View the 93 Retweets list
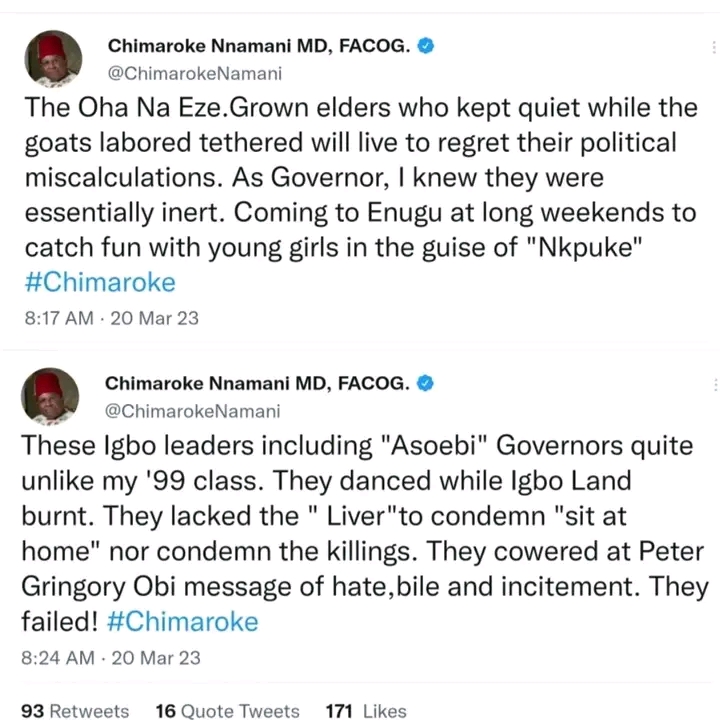 tap(75, 711)
